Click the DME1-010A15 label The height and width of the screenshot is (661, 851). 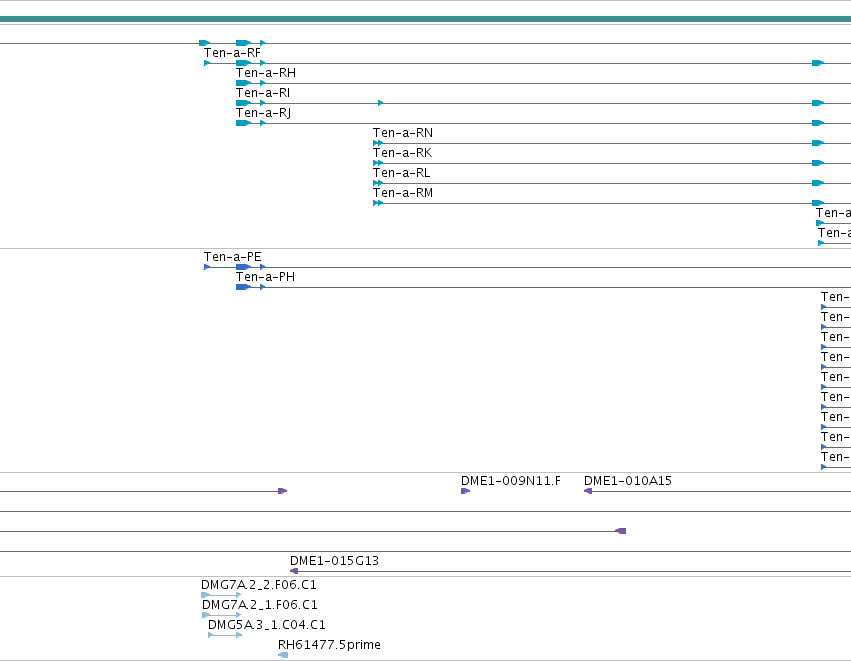[x=628, y=481]
